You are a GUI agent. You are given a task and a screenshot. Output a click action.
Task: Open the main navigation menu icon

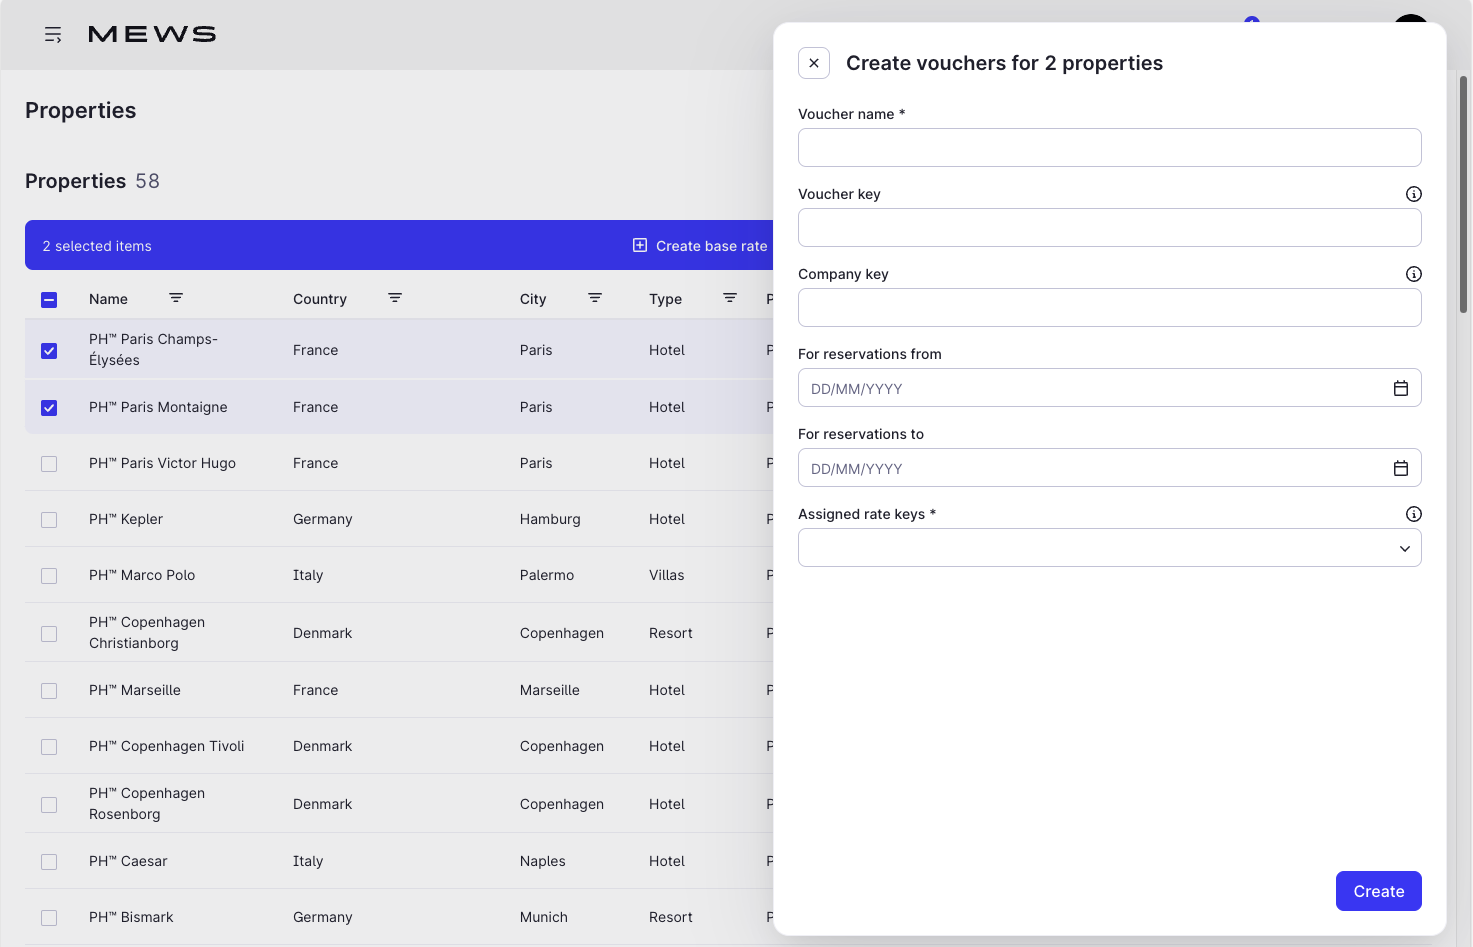coord(53,35)
